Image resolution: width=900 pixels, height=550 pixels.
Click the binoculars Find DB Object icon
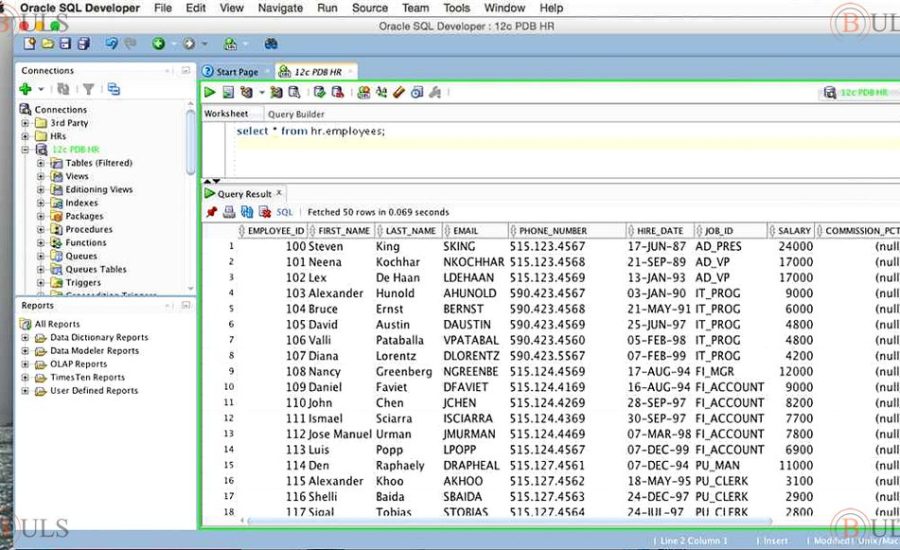pos(271,44)
